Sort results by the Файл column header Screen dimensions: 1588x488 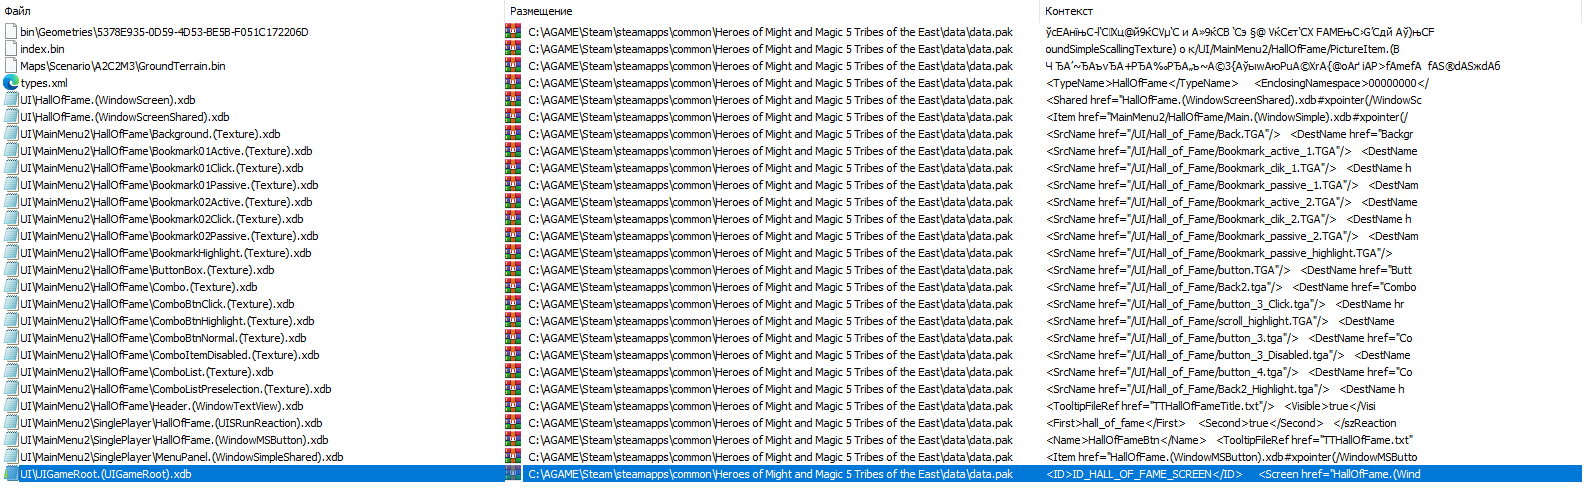(17, 11)
